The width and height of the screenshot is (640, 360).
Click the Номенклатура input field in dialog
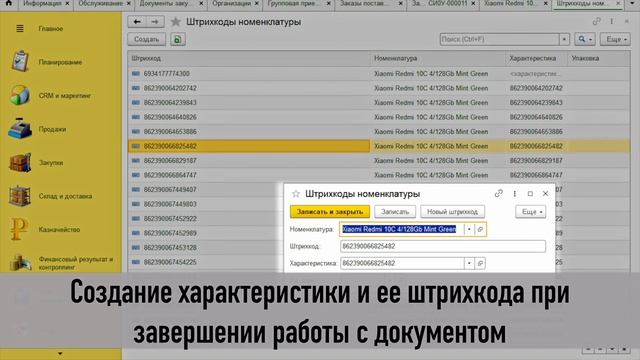click(402, 229)
